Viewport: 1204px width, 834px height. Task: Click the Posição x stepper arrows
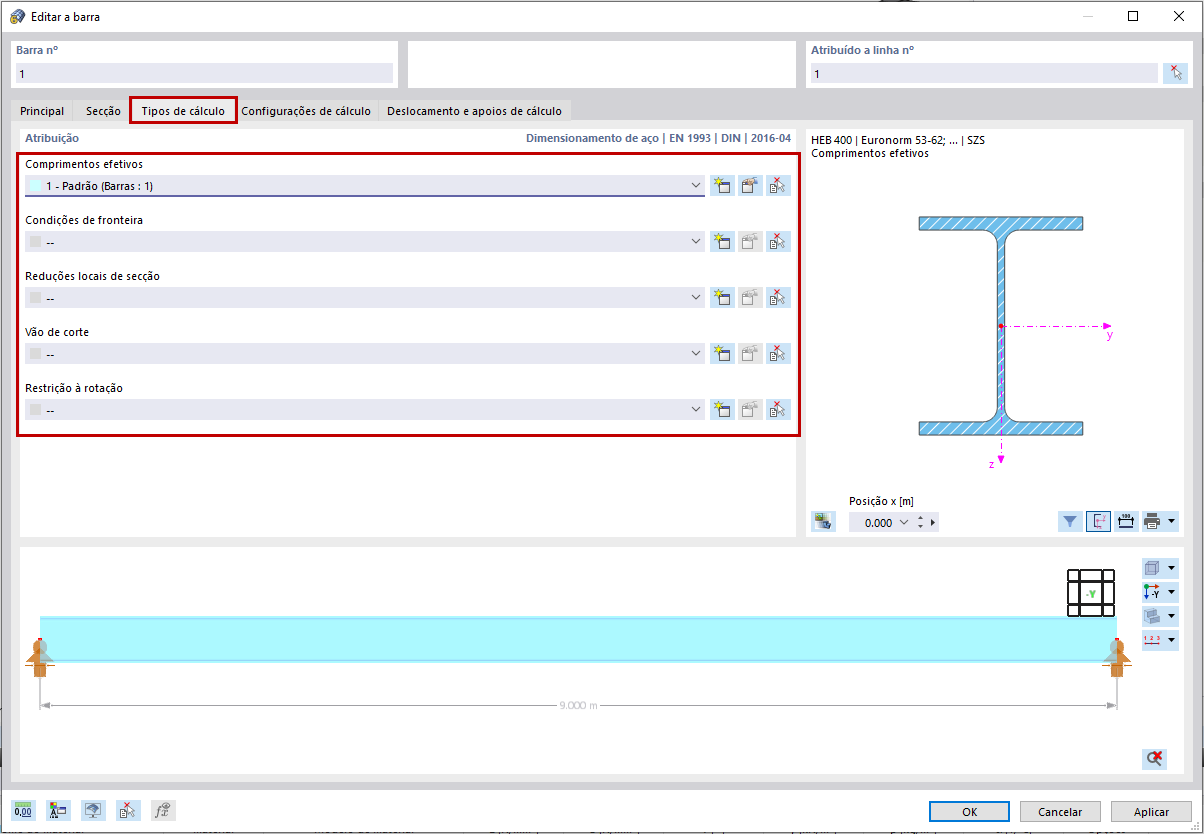pos(920,522)
